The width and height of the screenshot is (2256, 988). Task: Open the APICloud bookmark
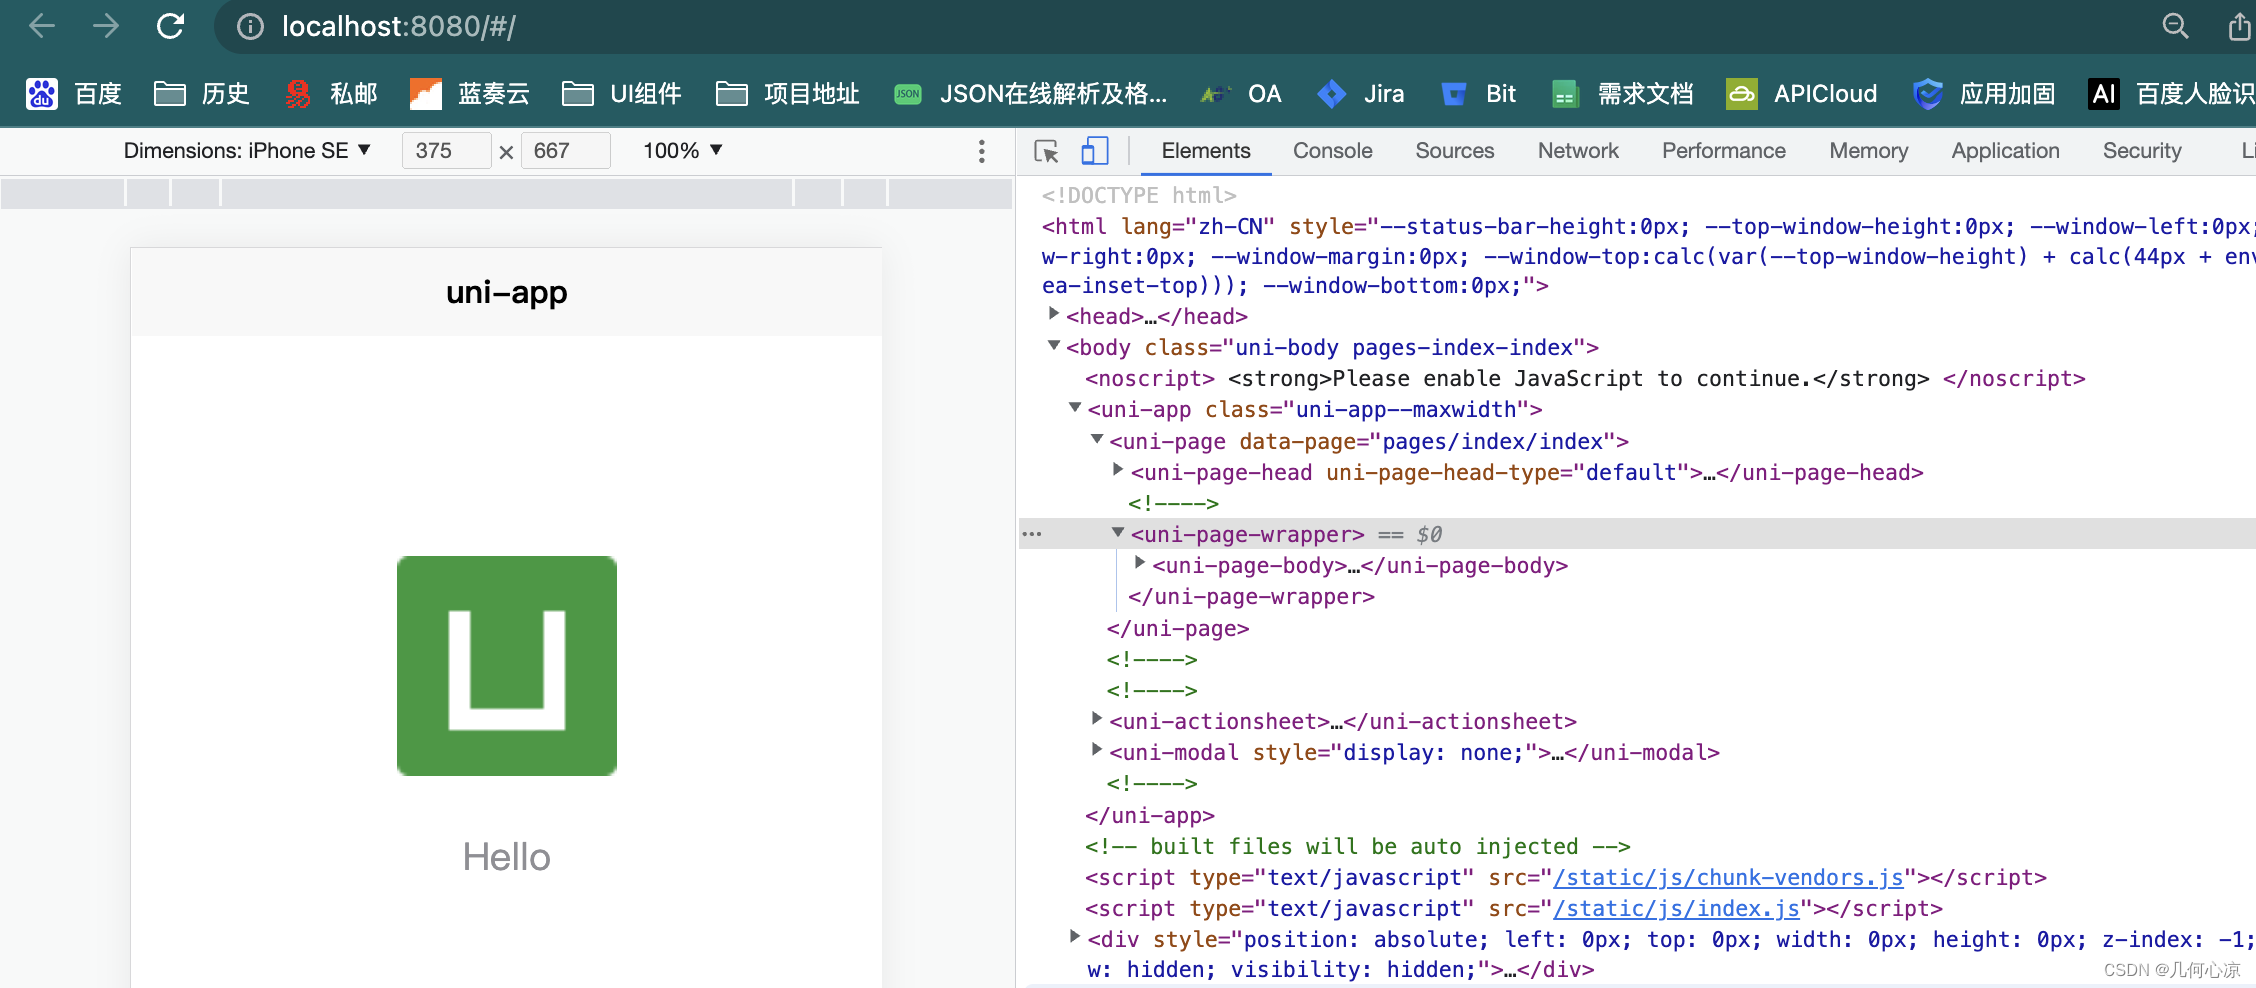[x=1802, y=94]
